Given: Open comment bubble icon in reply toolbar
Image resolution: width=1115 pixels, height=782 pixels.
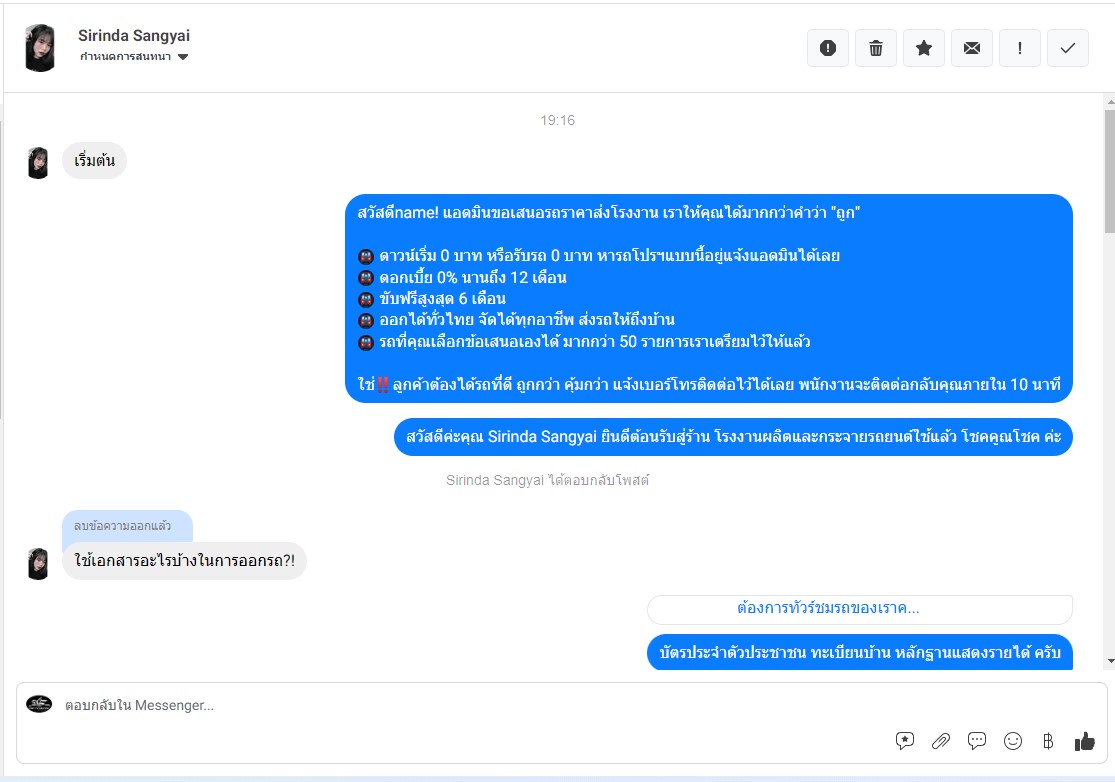Looking at the screenshot, I should point(977,741).
